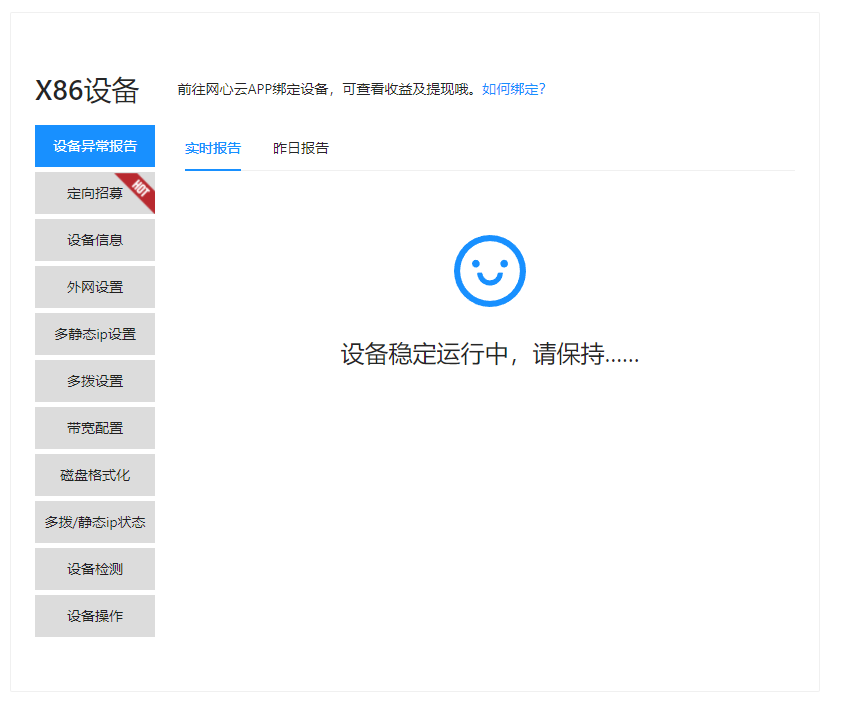Click the red HOT ribbon badge

[139, 189]
